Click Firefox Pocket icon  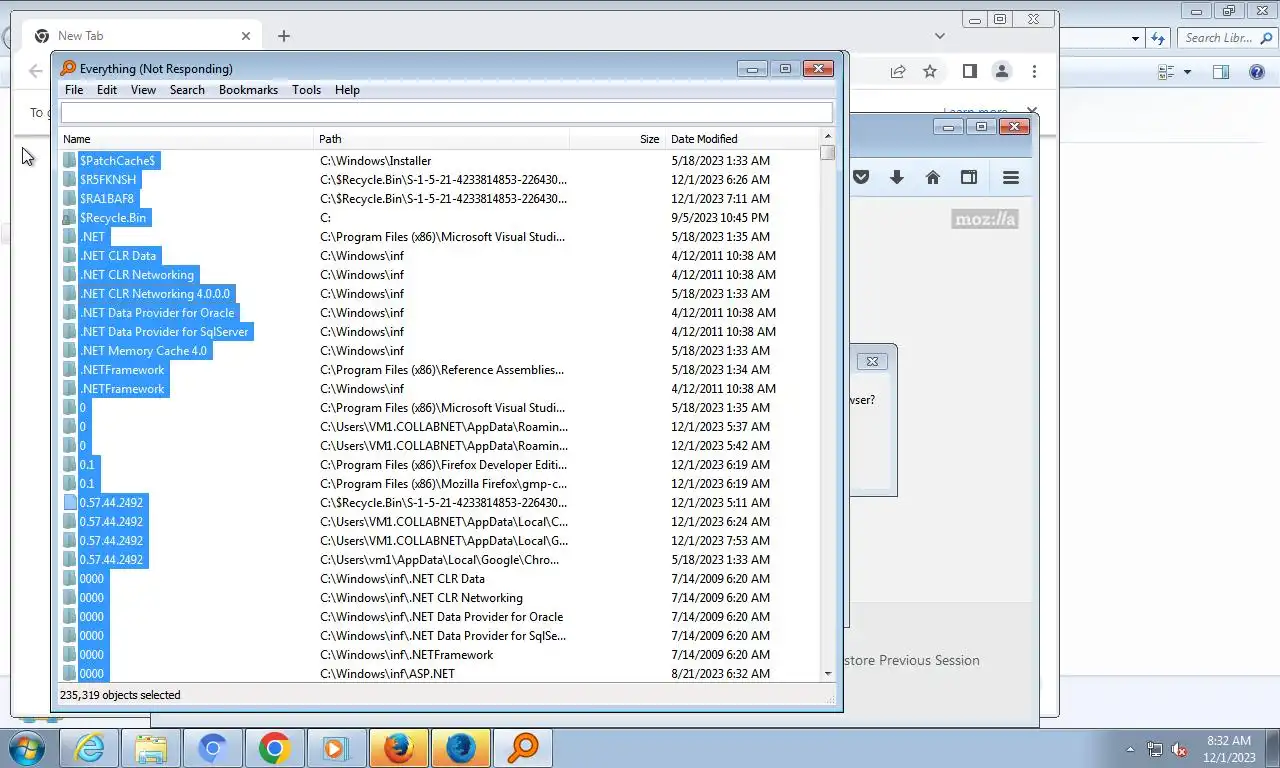click(x=861, y=177)
